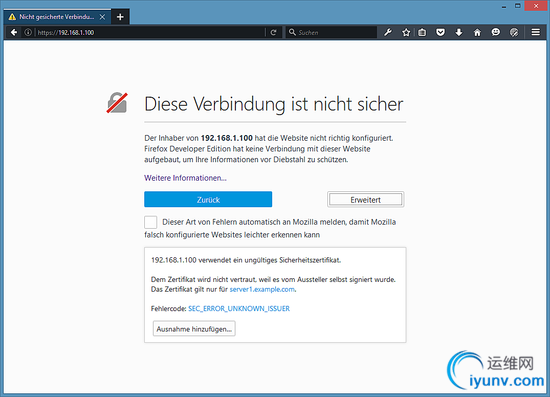Click text 'verwendet ein ungültiges Sicherheitszertifikat'

click(x=269, y=260)
